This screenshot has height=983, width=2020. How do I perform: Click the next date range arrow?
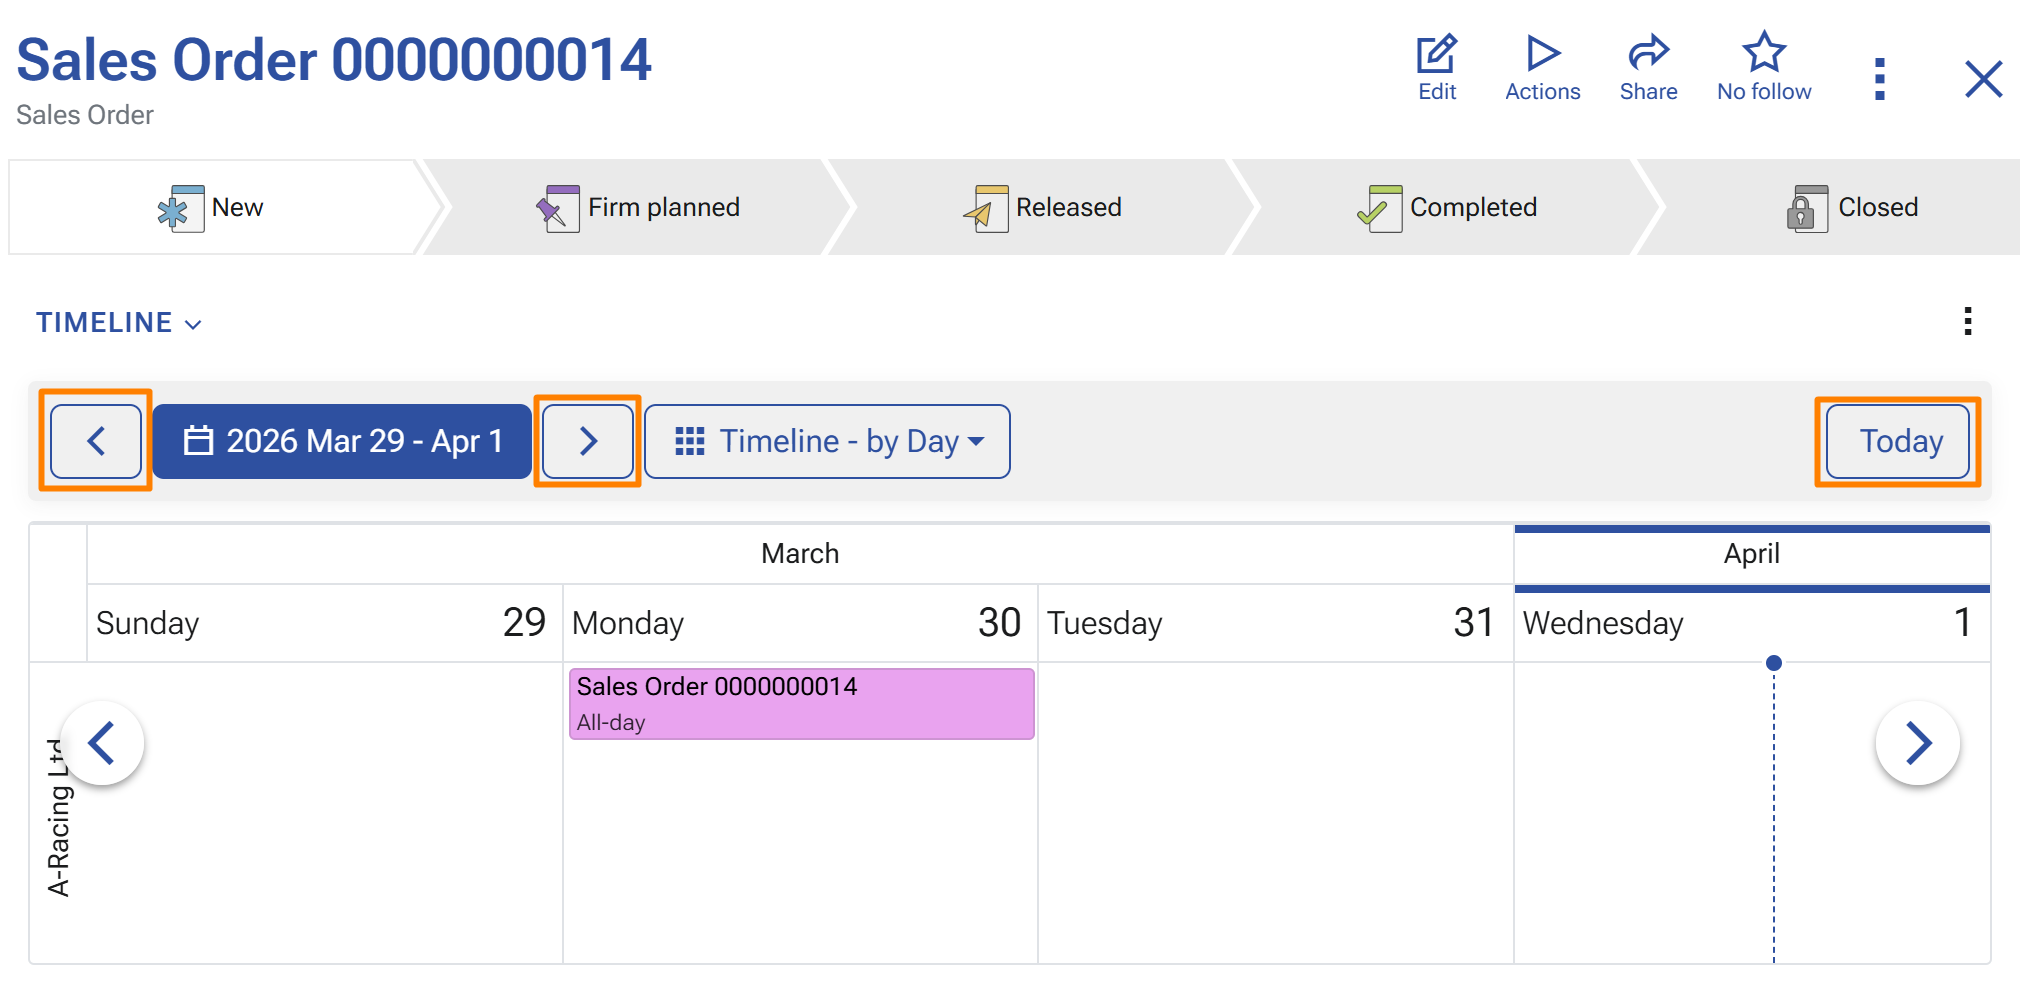coord(588,441)
